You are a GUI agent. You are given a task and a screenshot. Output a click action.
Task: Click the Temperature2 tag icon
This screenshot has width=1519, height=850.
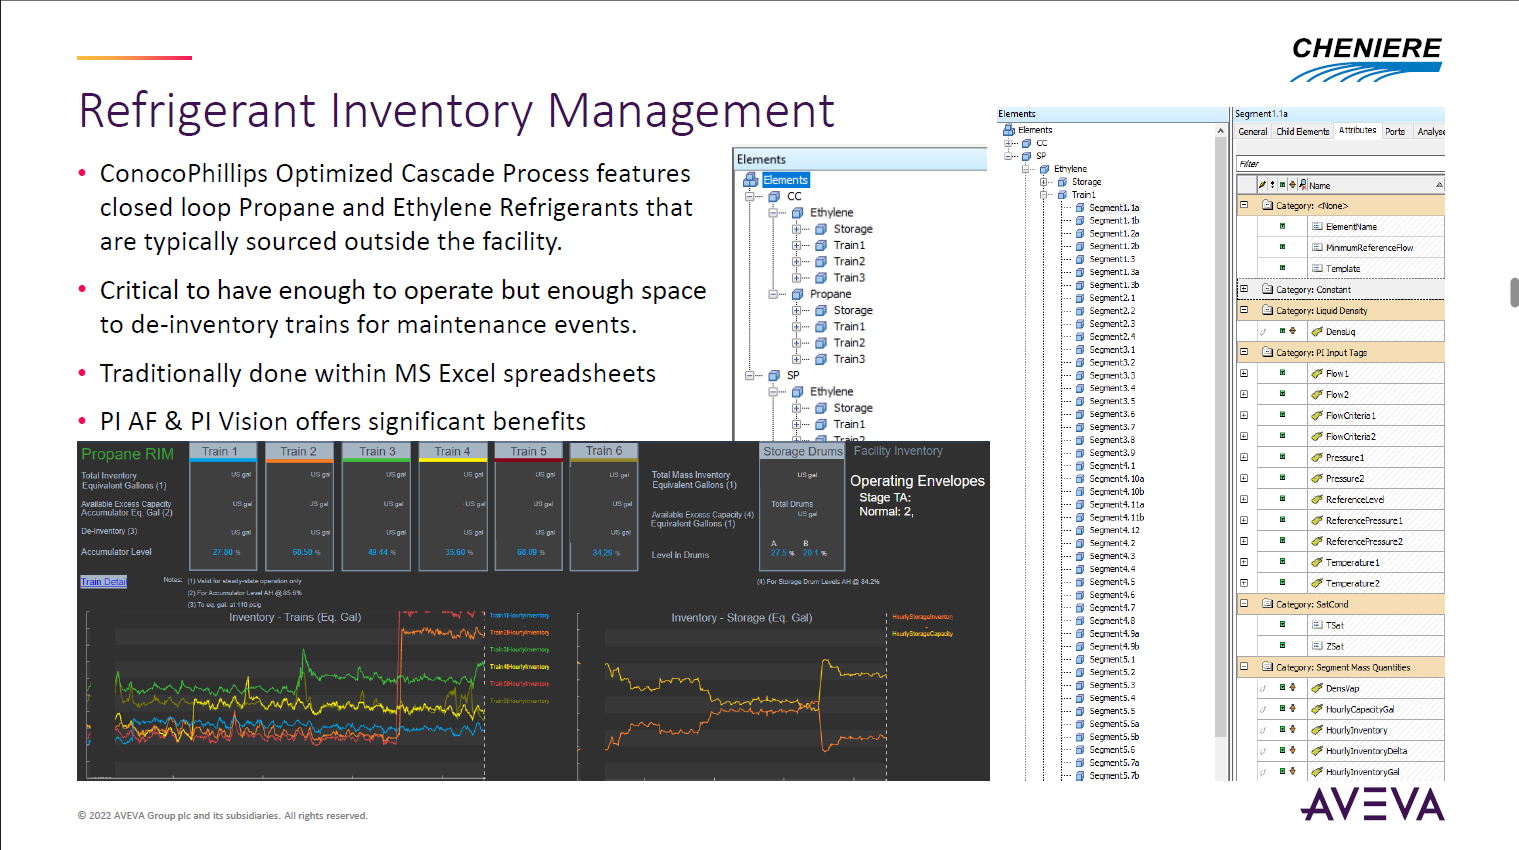(1317, 584)
